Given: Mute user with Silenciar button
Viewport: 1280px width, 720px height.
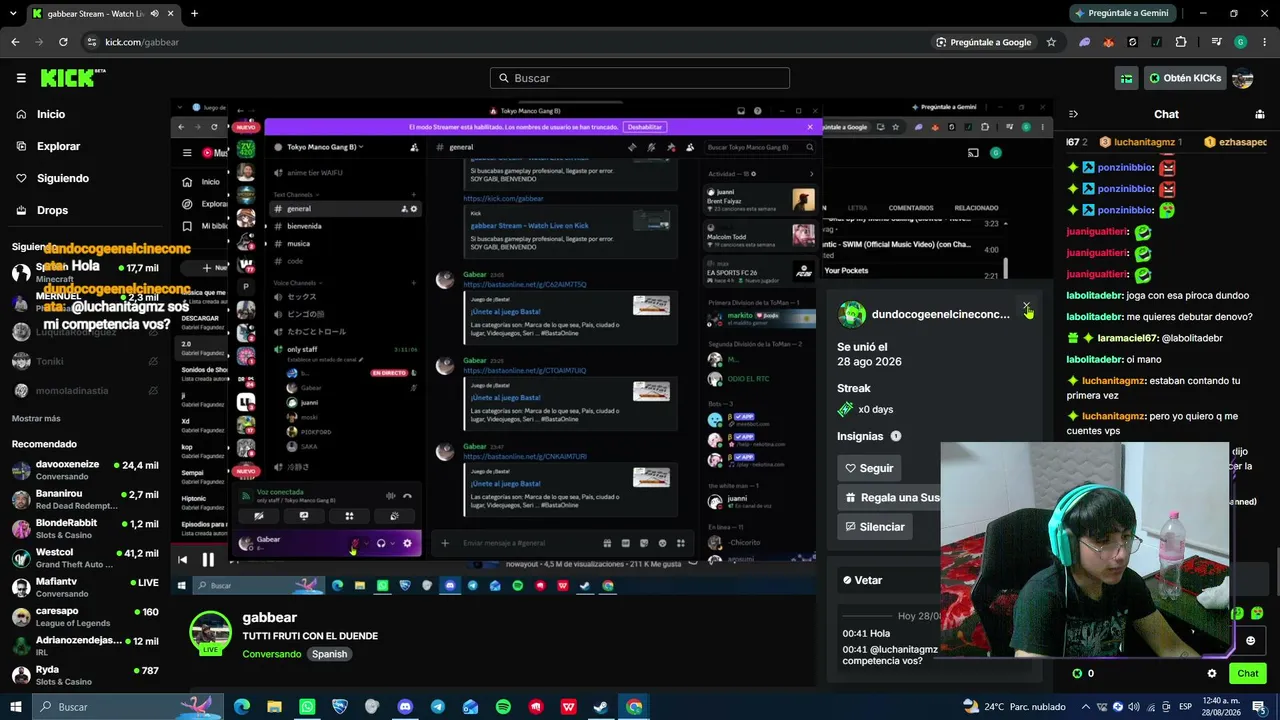Looking at the screenshot, I should coord(874,527).
